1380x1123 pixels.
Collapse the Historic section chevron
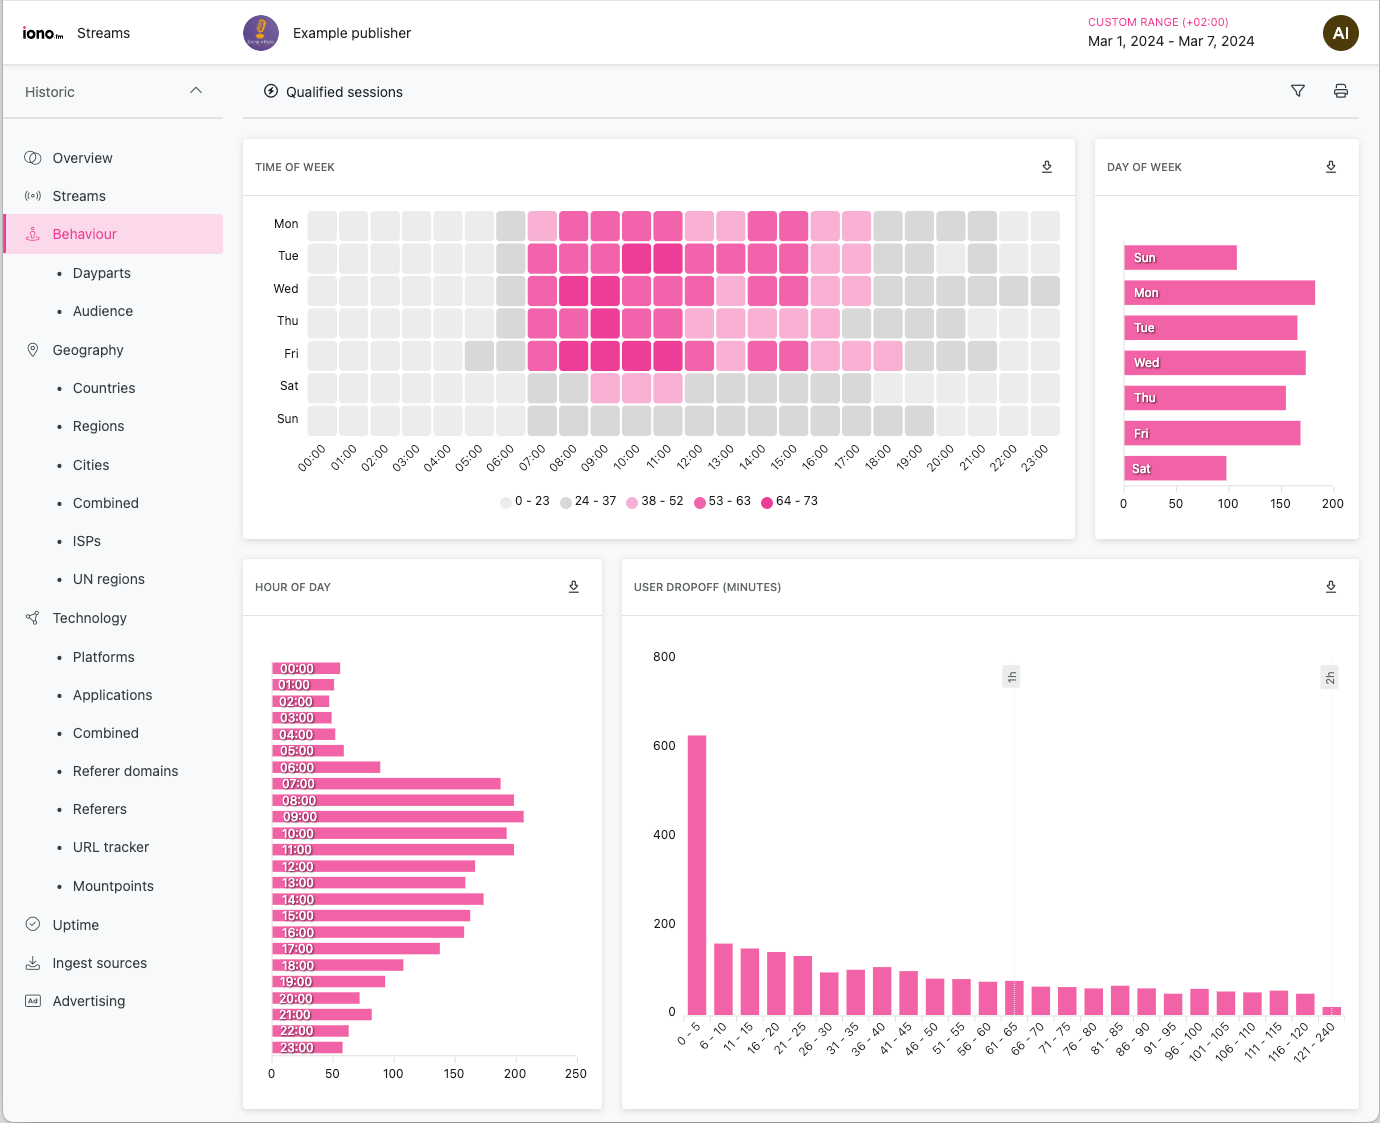click(x=196, y=91)
